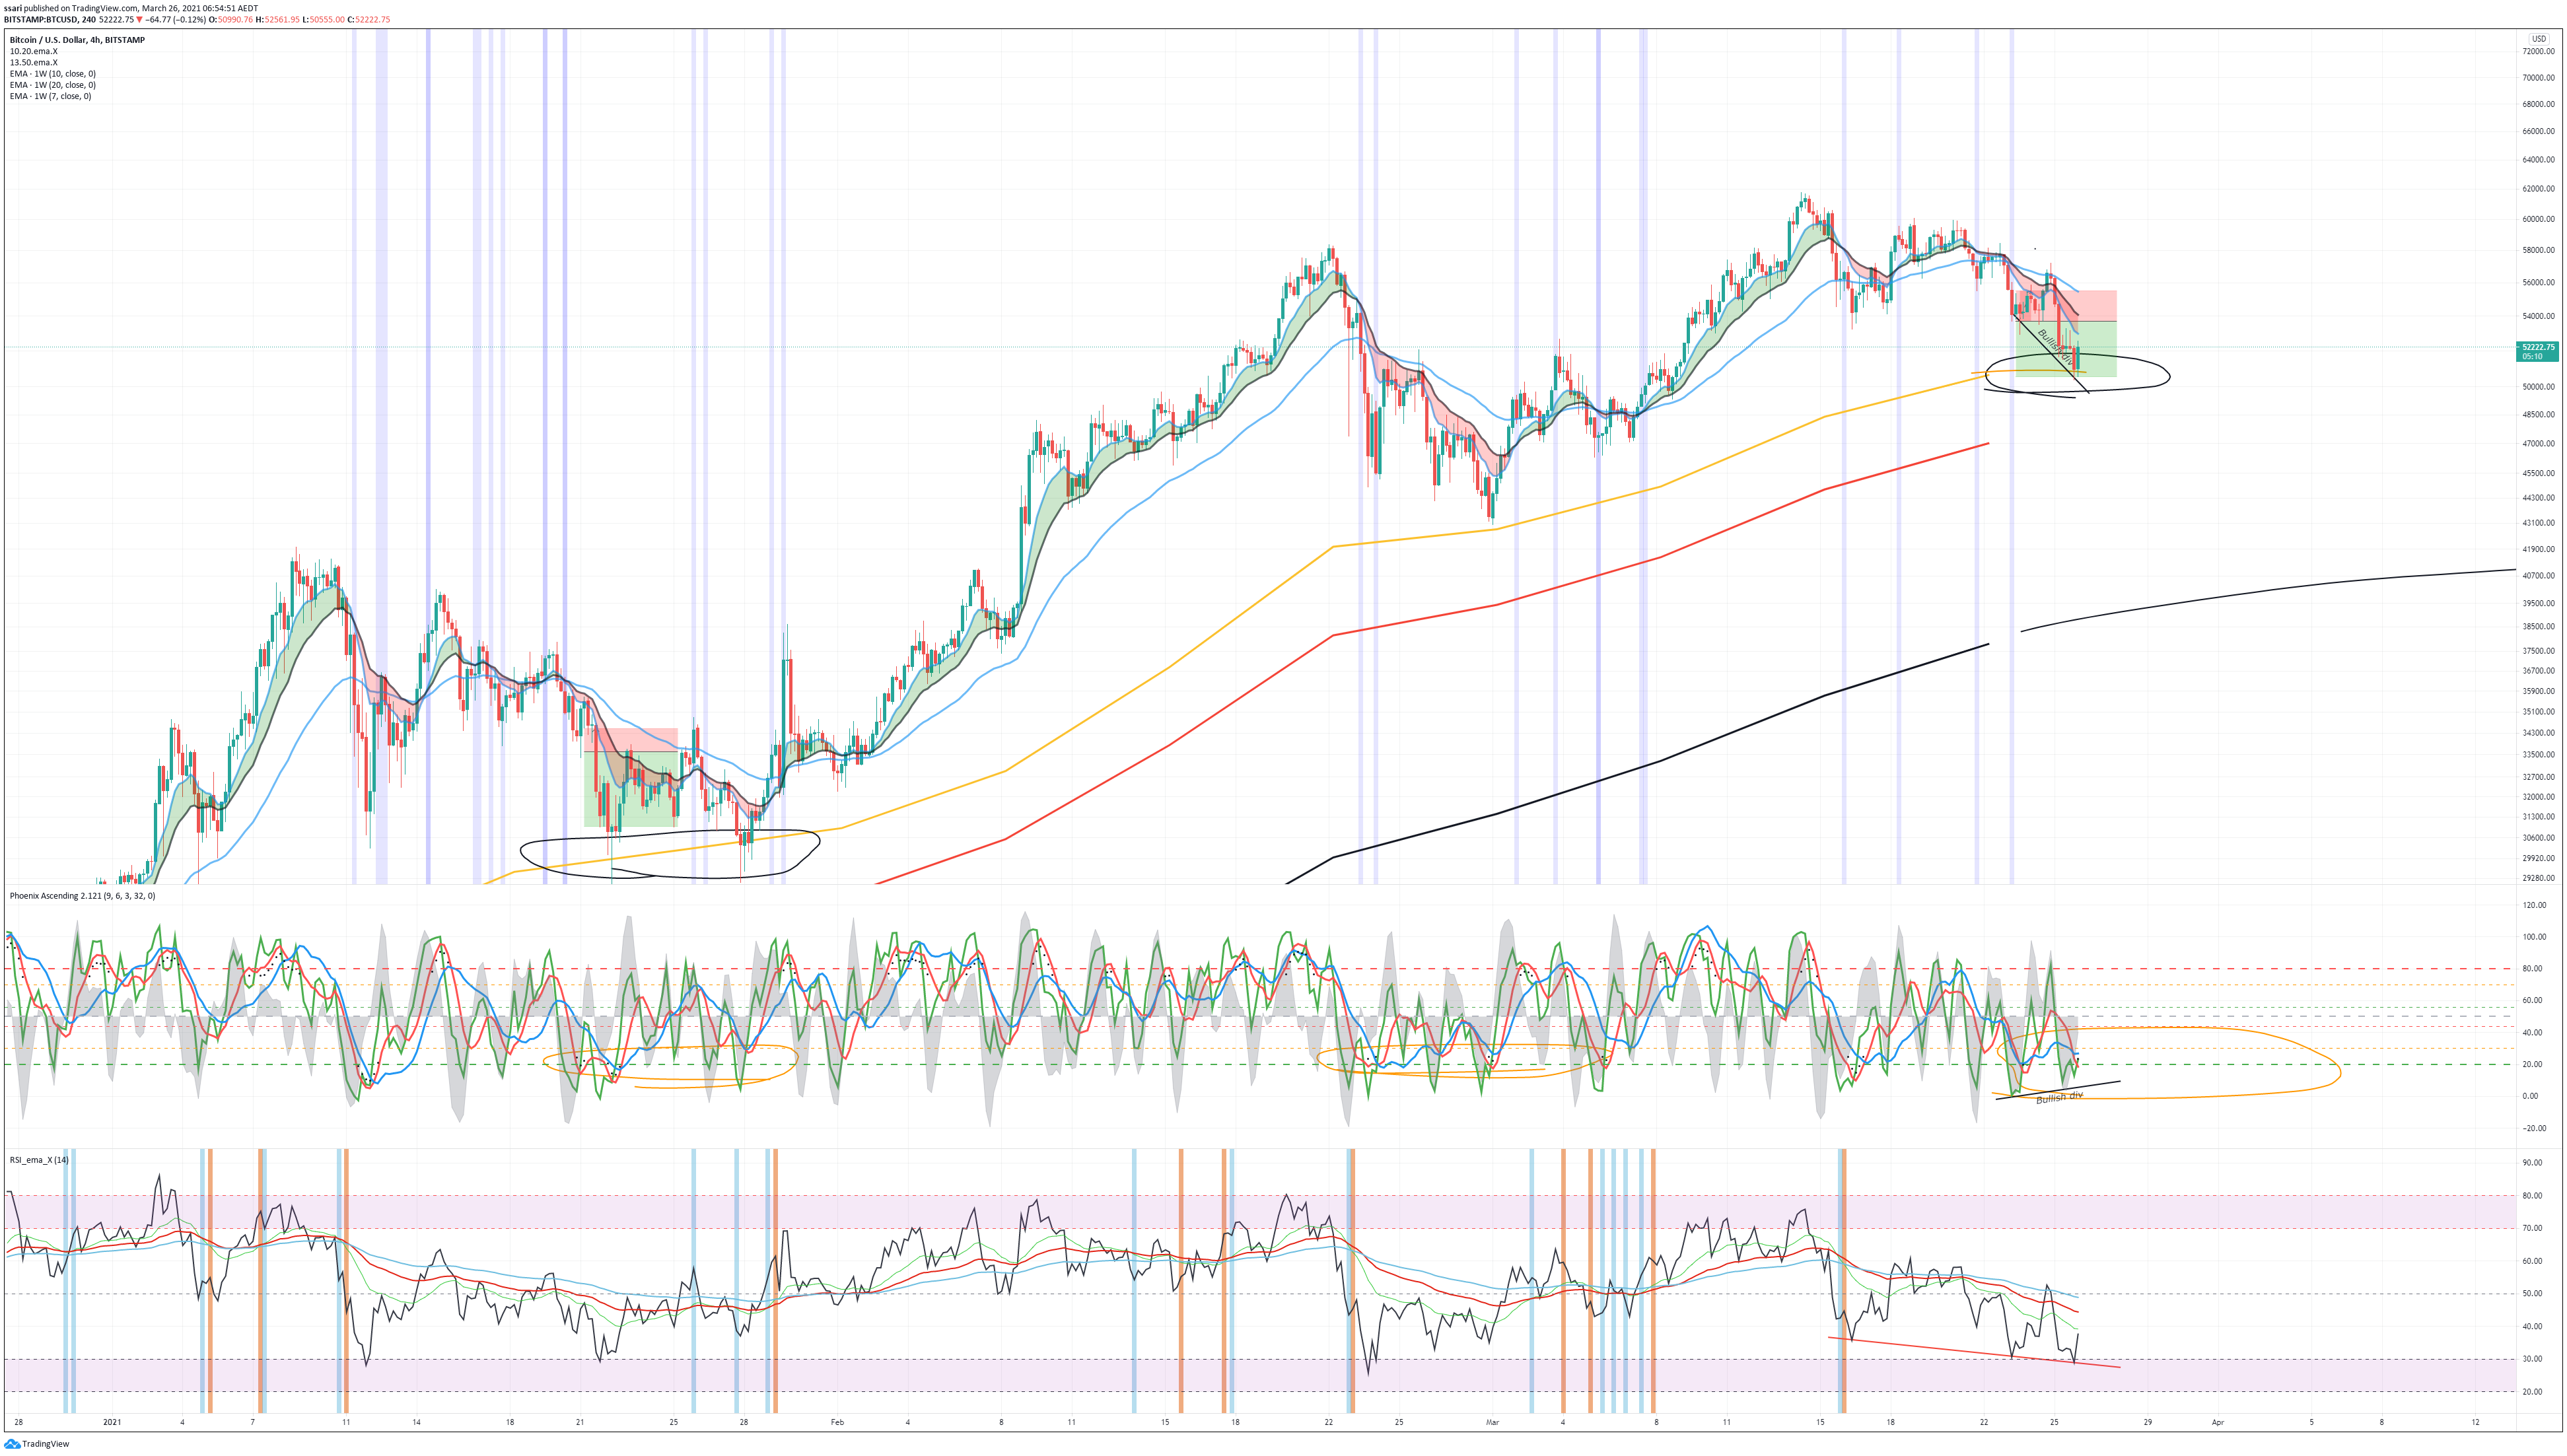Click the 'Feb' label on time axis
This screenshot has height=1456, width=2567.
(x=837, y=1422)
